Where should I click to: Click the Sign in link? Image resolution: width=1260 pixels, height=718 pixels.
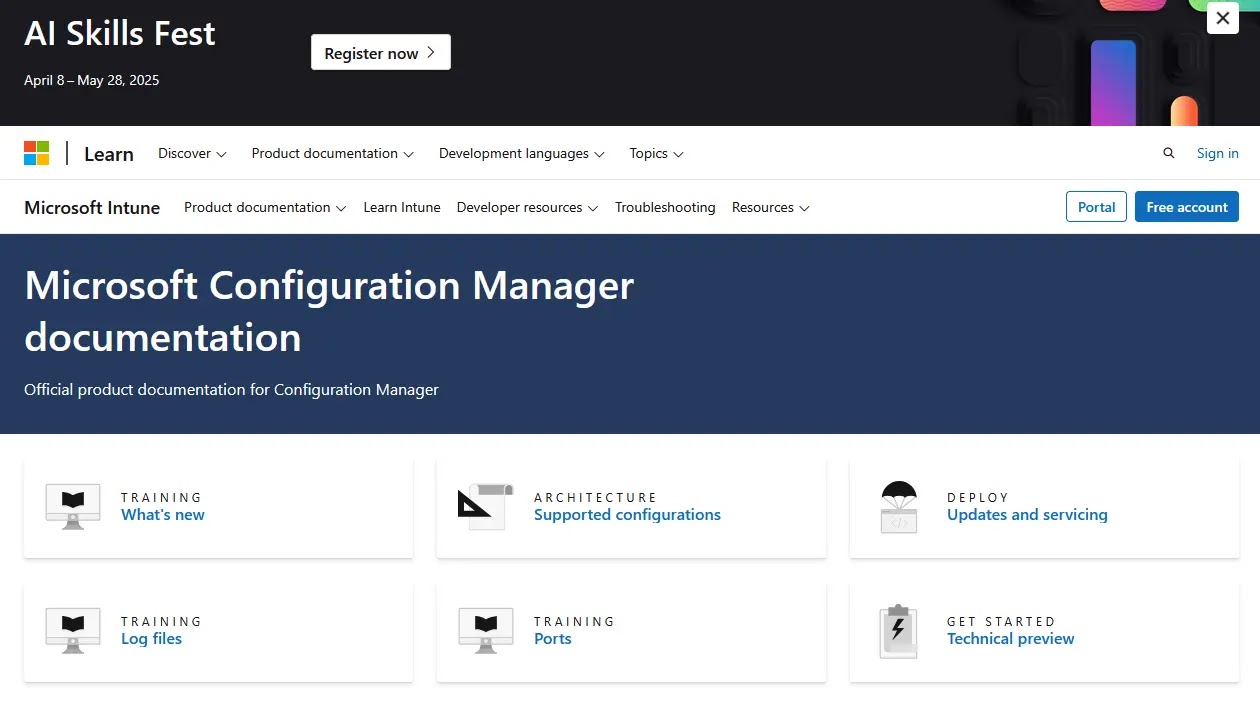click(x=1218, y=153)
